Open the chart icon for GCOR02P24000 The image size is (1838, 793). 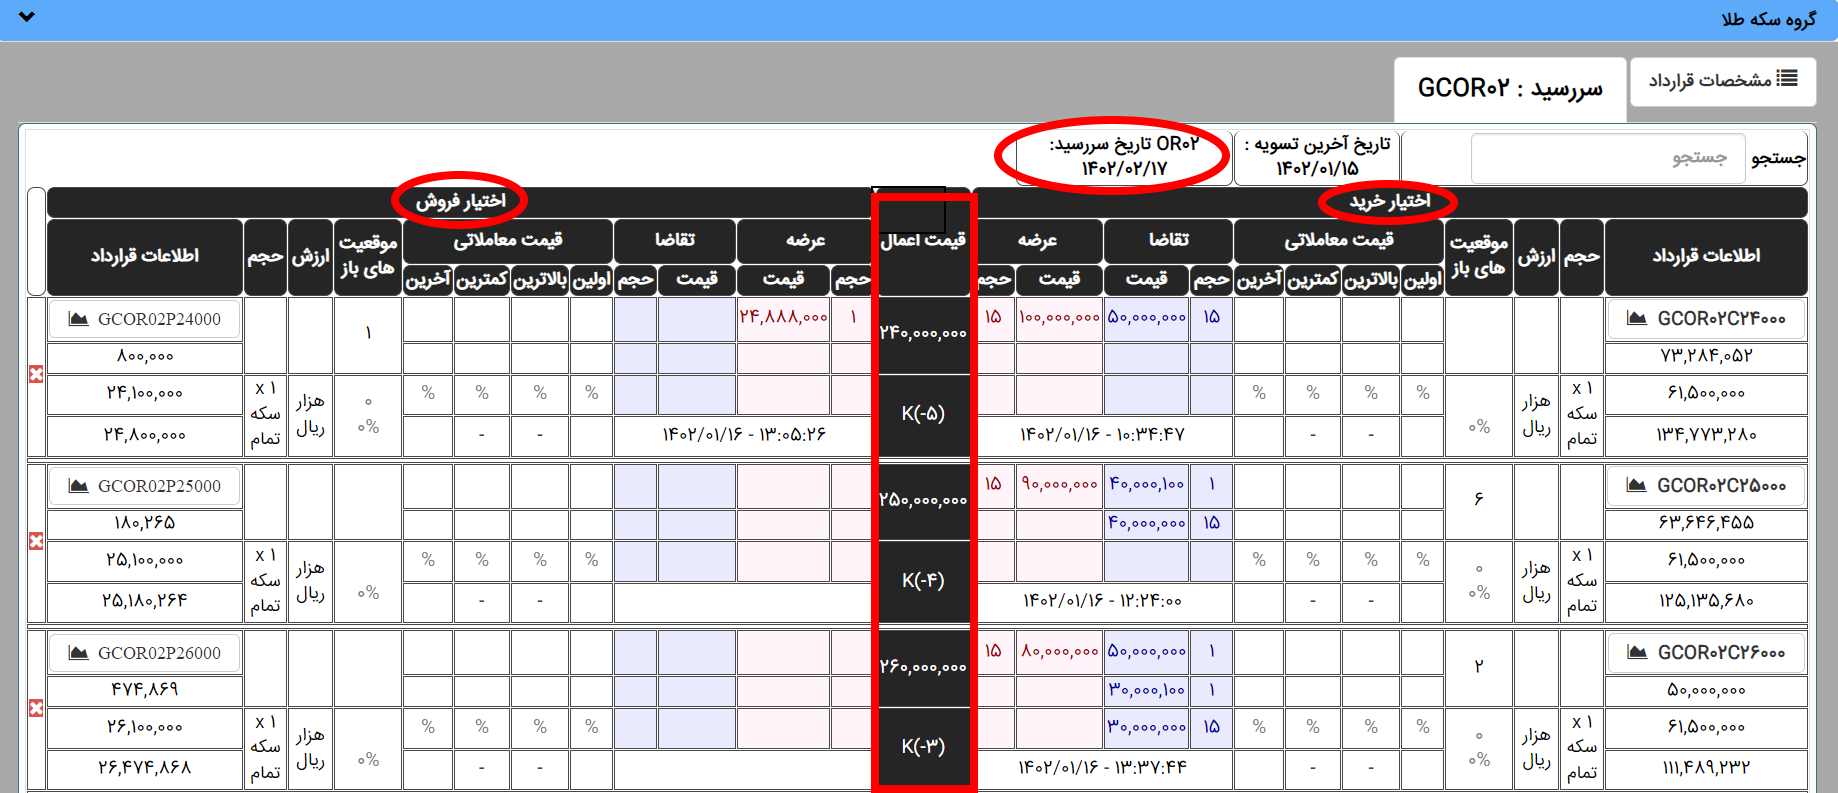tap(78, 319)
